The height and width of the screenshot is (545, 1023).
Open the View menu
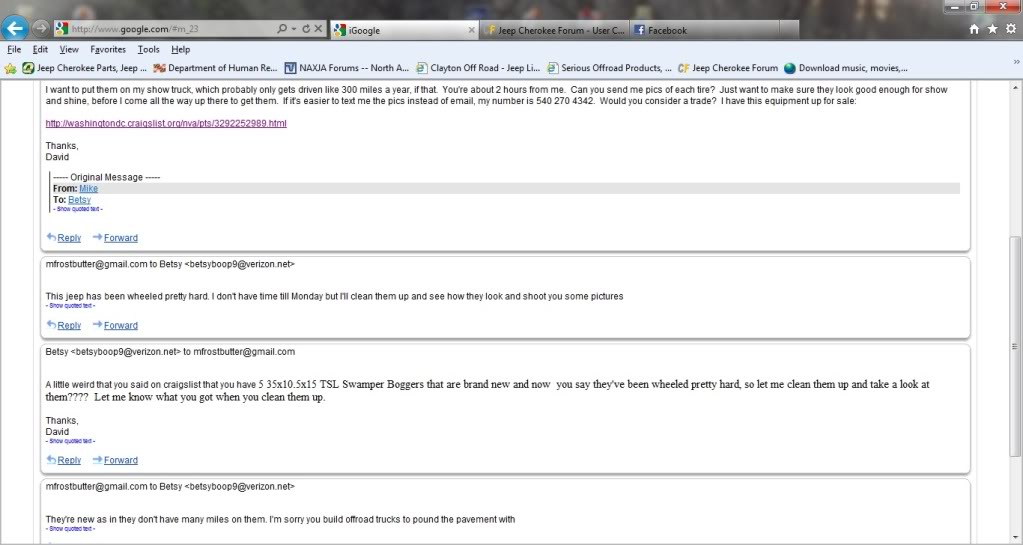69,49
